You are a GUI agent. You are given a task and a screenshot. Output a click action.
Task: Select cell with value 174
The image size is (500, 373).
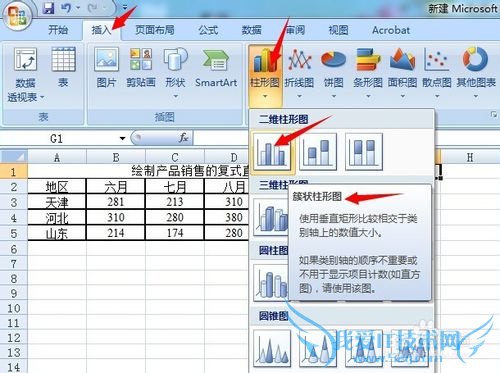point(175,233)
